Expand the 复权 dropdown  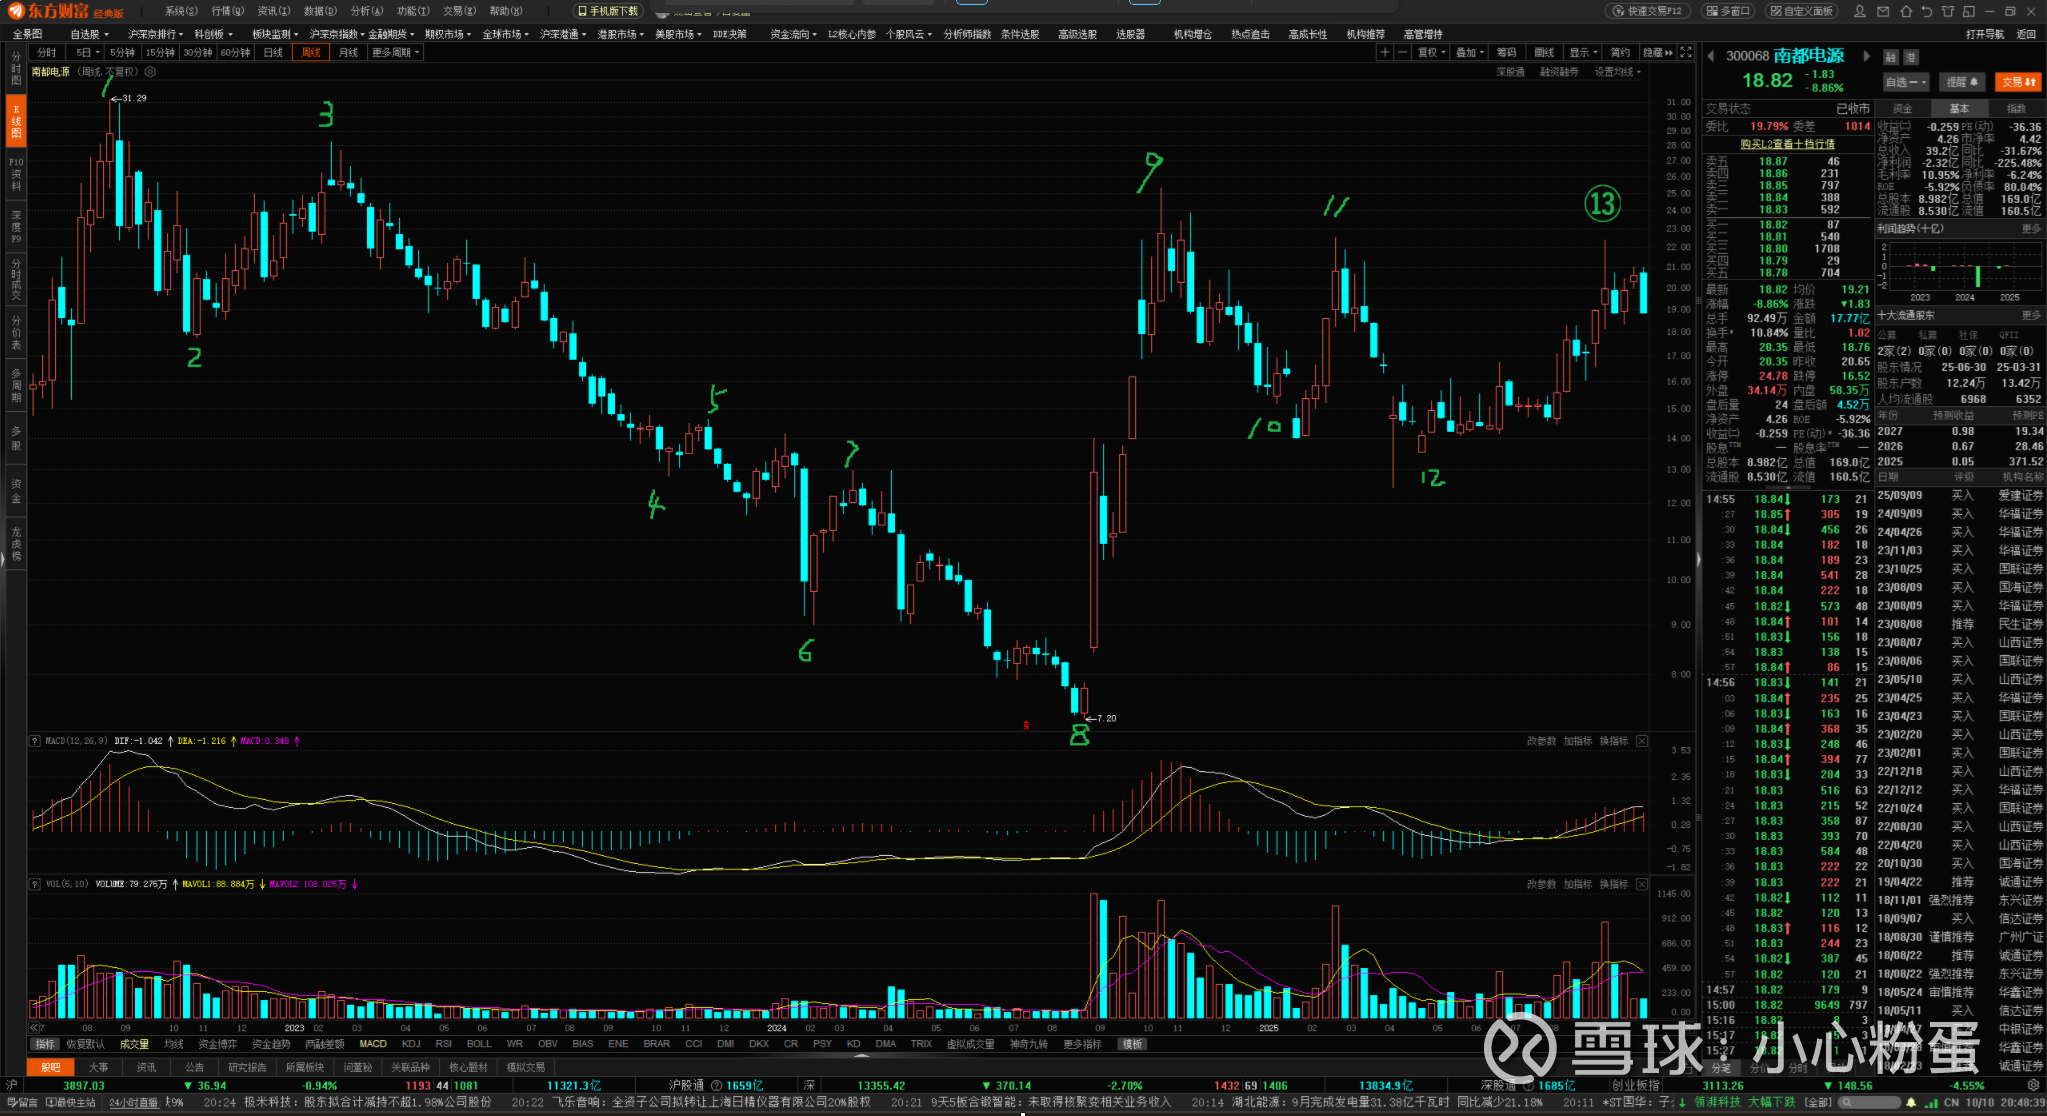click(x=1431, y=52)
